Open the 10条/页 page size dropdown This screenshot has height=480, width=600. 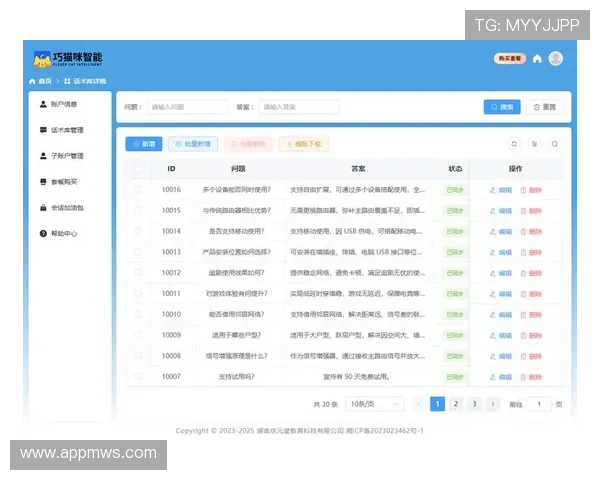coord(375,404)
